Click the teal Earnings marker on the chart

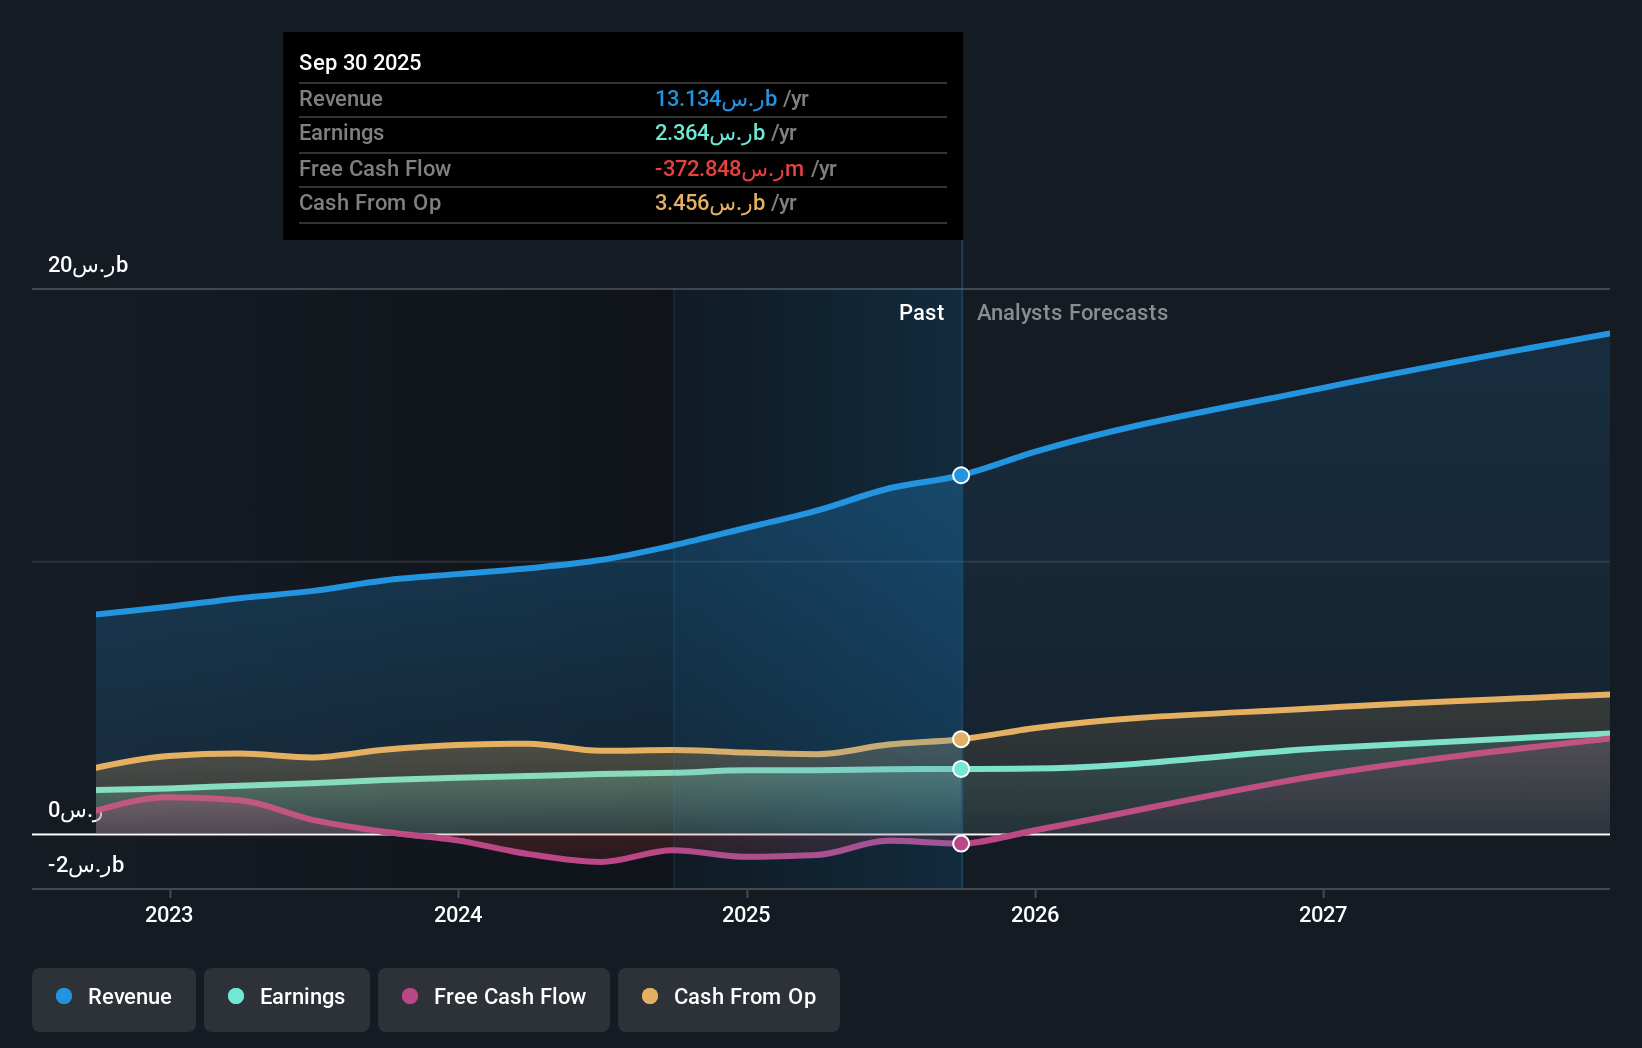pos(961,769)
